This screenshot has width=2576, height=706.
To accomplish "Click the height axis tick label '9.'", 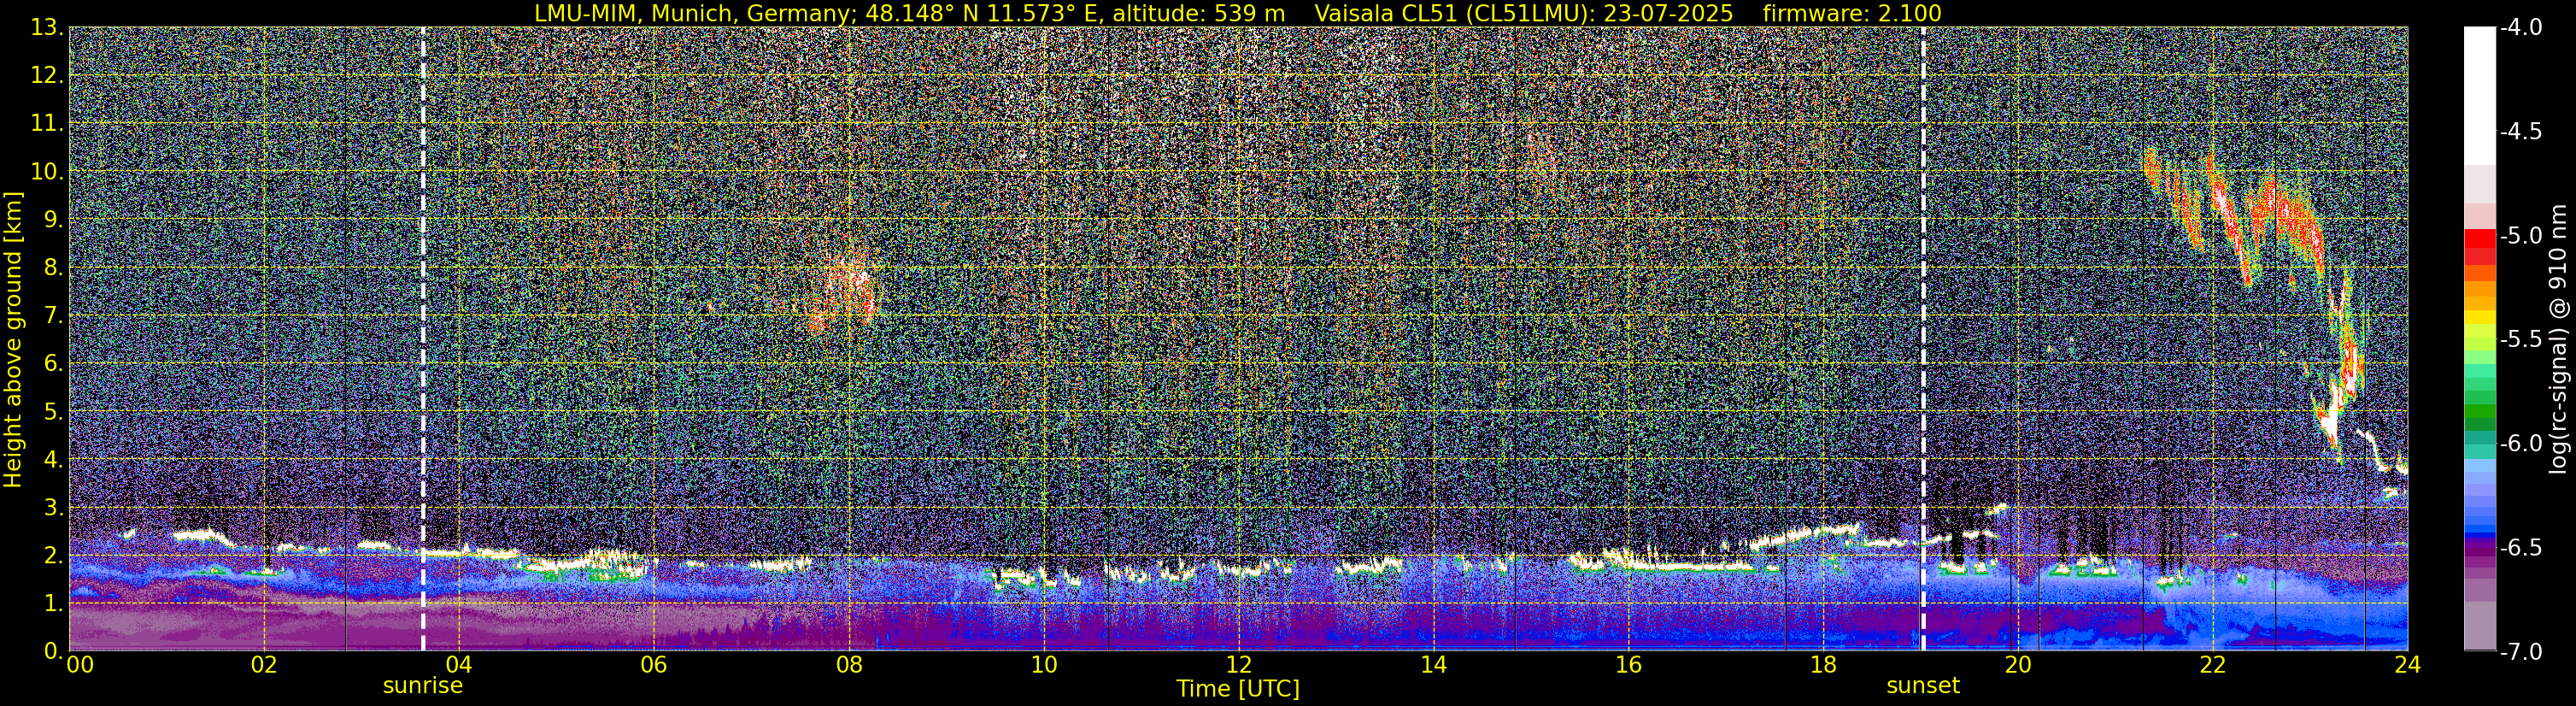I will pos(53,219).
